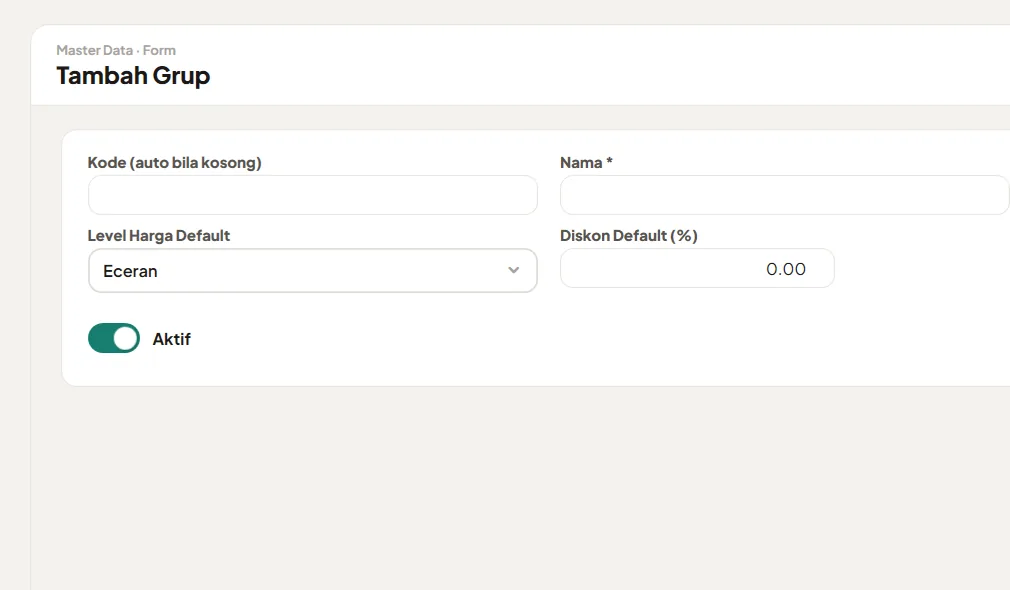This screenshot has width=1010, height=590.
Task: Click the "Aktif" label text
Action: pos(171,339)
